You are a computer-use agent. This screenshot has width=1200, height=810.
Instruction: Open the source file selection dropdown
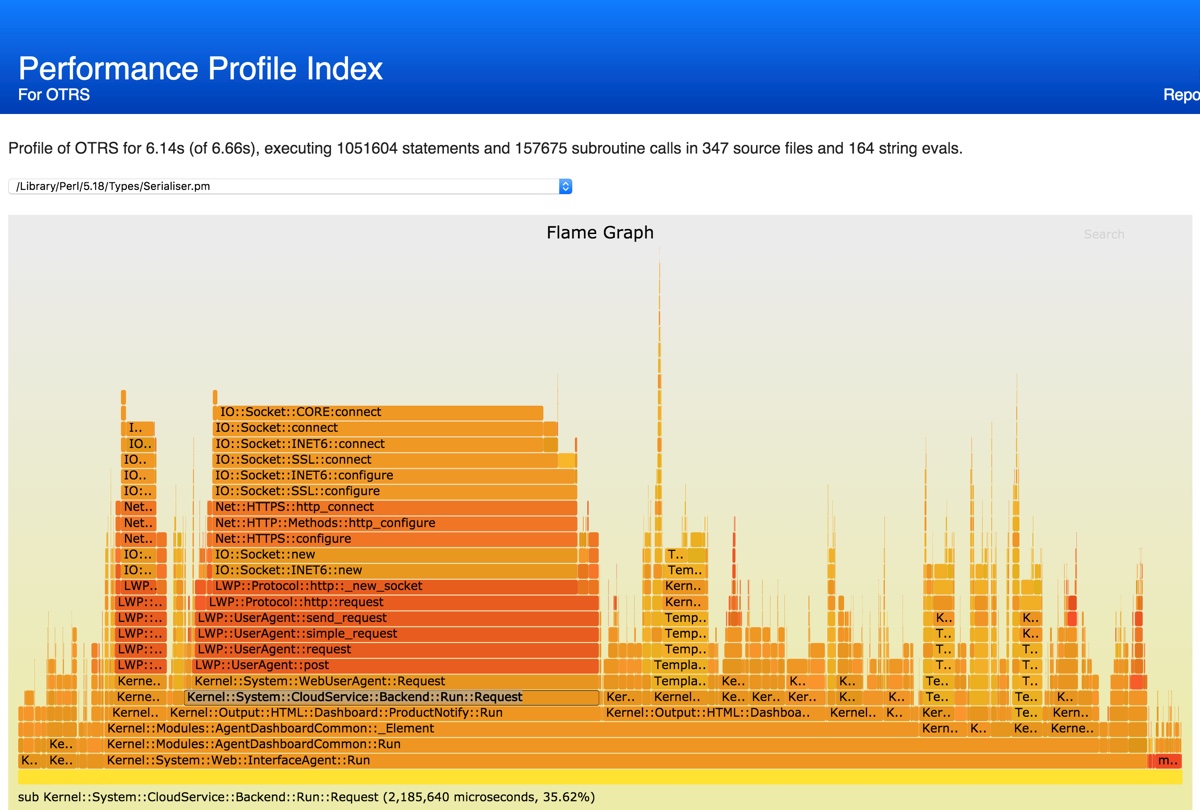[290, 186]
